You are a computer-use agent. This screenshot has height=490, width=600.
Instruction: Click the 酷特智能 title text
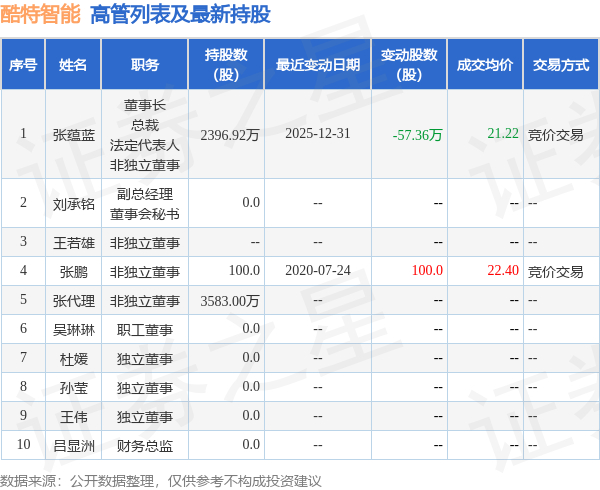(x=40, y=15)
